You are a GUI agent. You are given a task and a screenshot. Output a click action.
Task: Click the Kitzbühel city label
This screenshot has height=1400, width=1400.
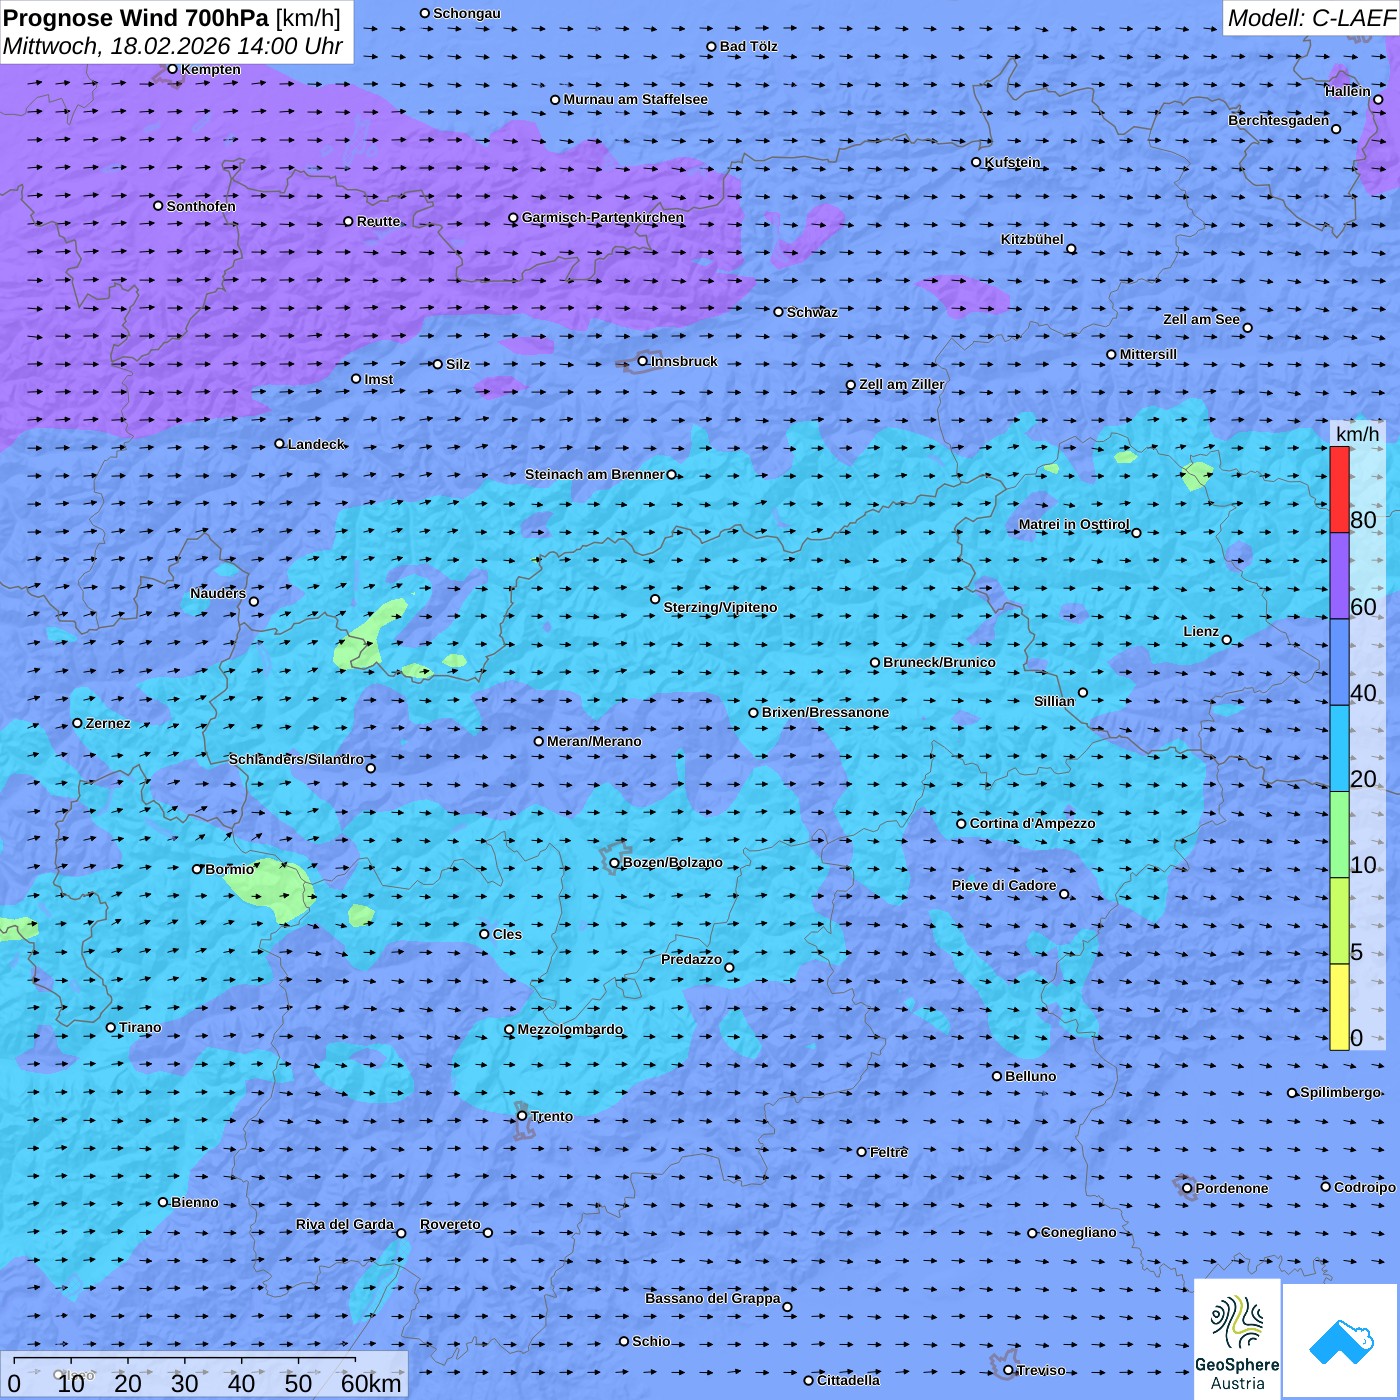tap(1032, 239)
